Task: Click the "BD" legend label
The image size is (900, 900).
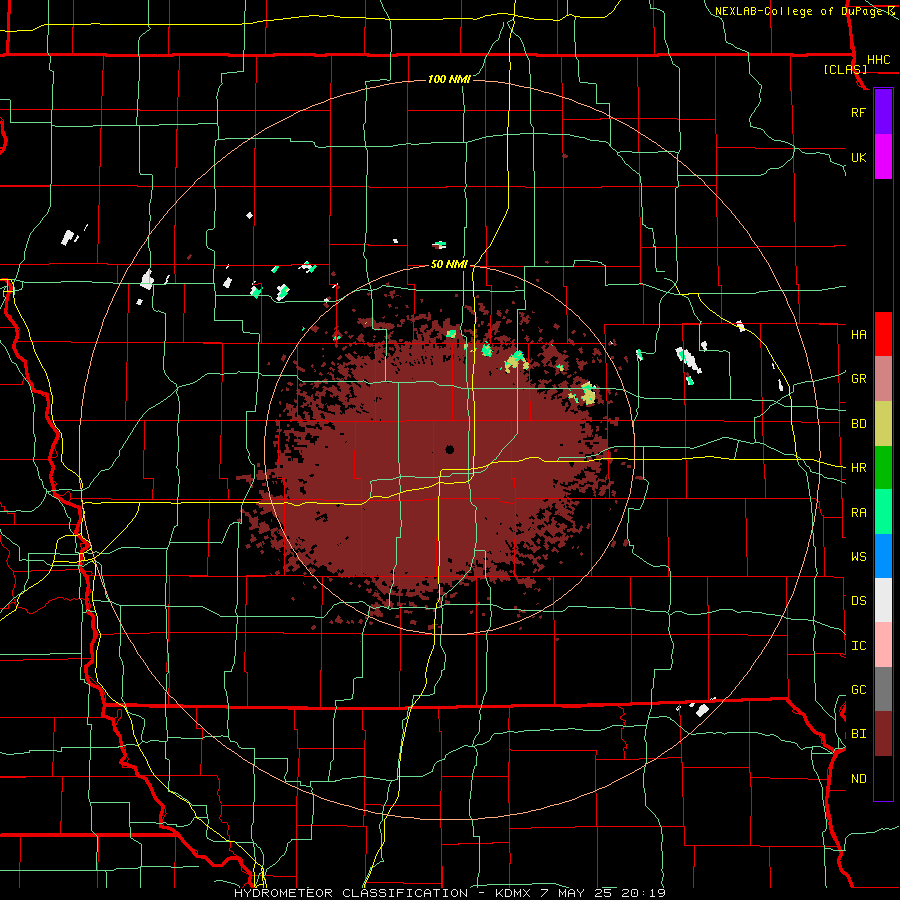Action: click(858, 424)
